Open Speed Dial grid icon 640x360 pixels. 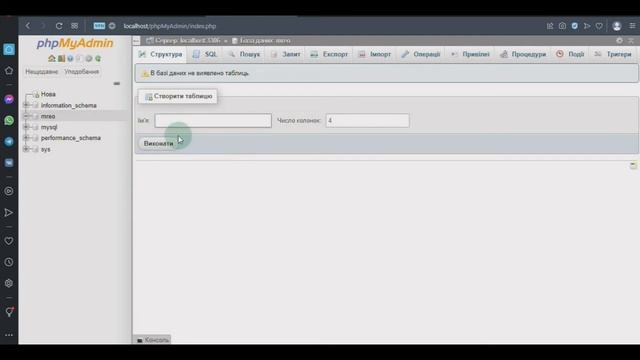[74, 26]
